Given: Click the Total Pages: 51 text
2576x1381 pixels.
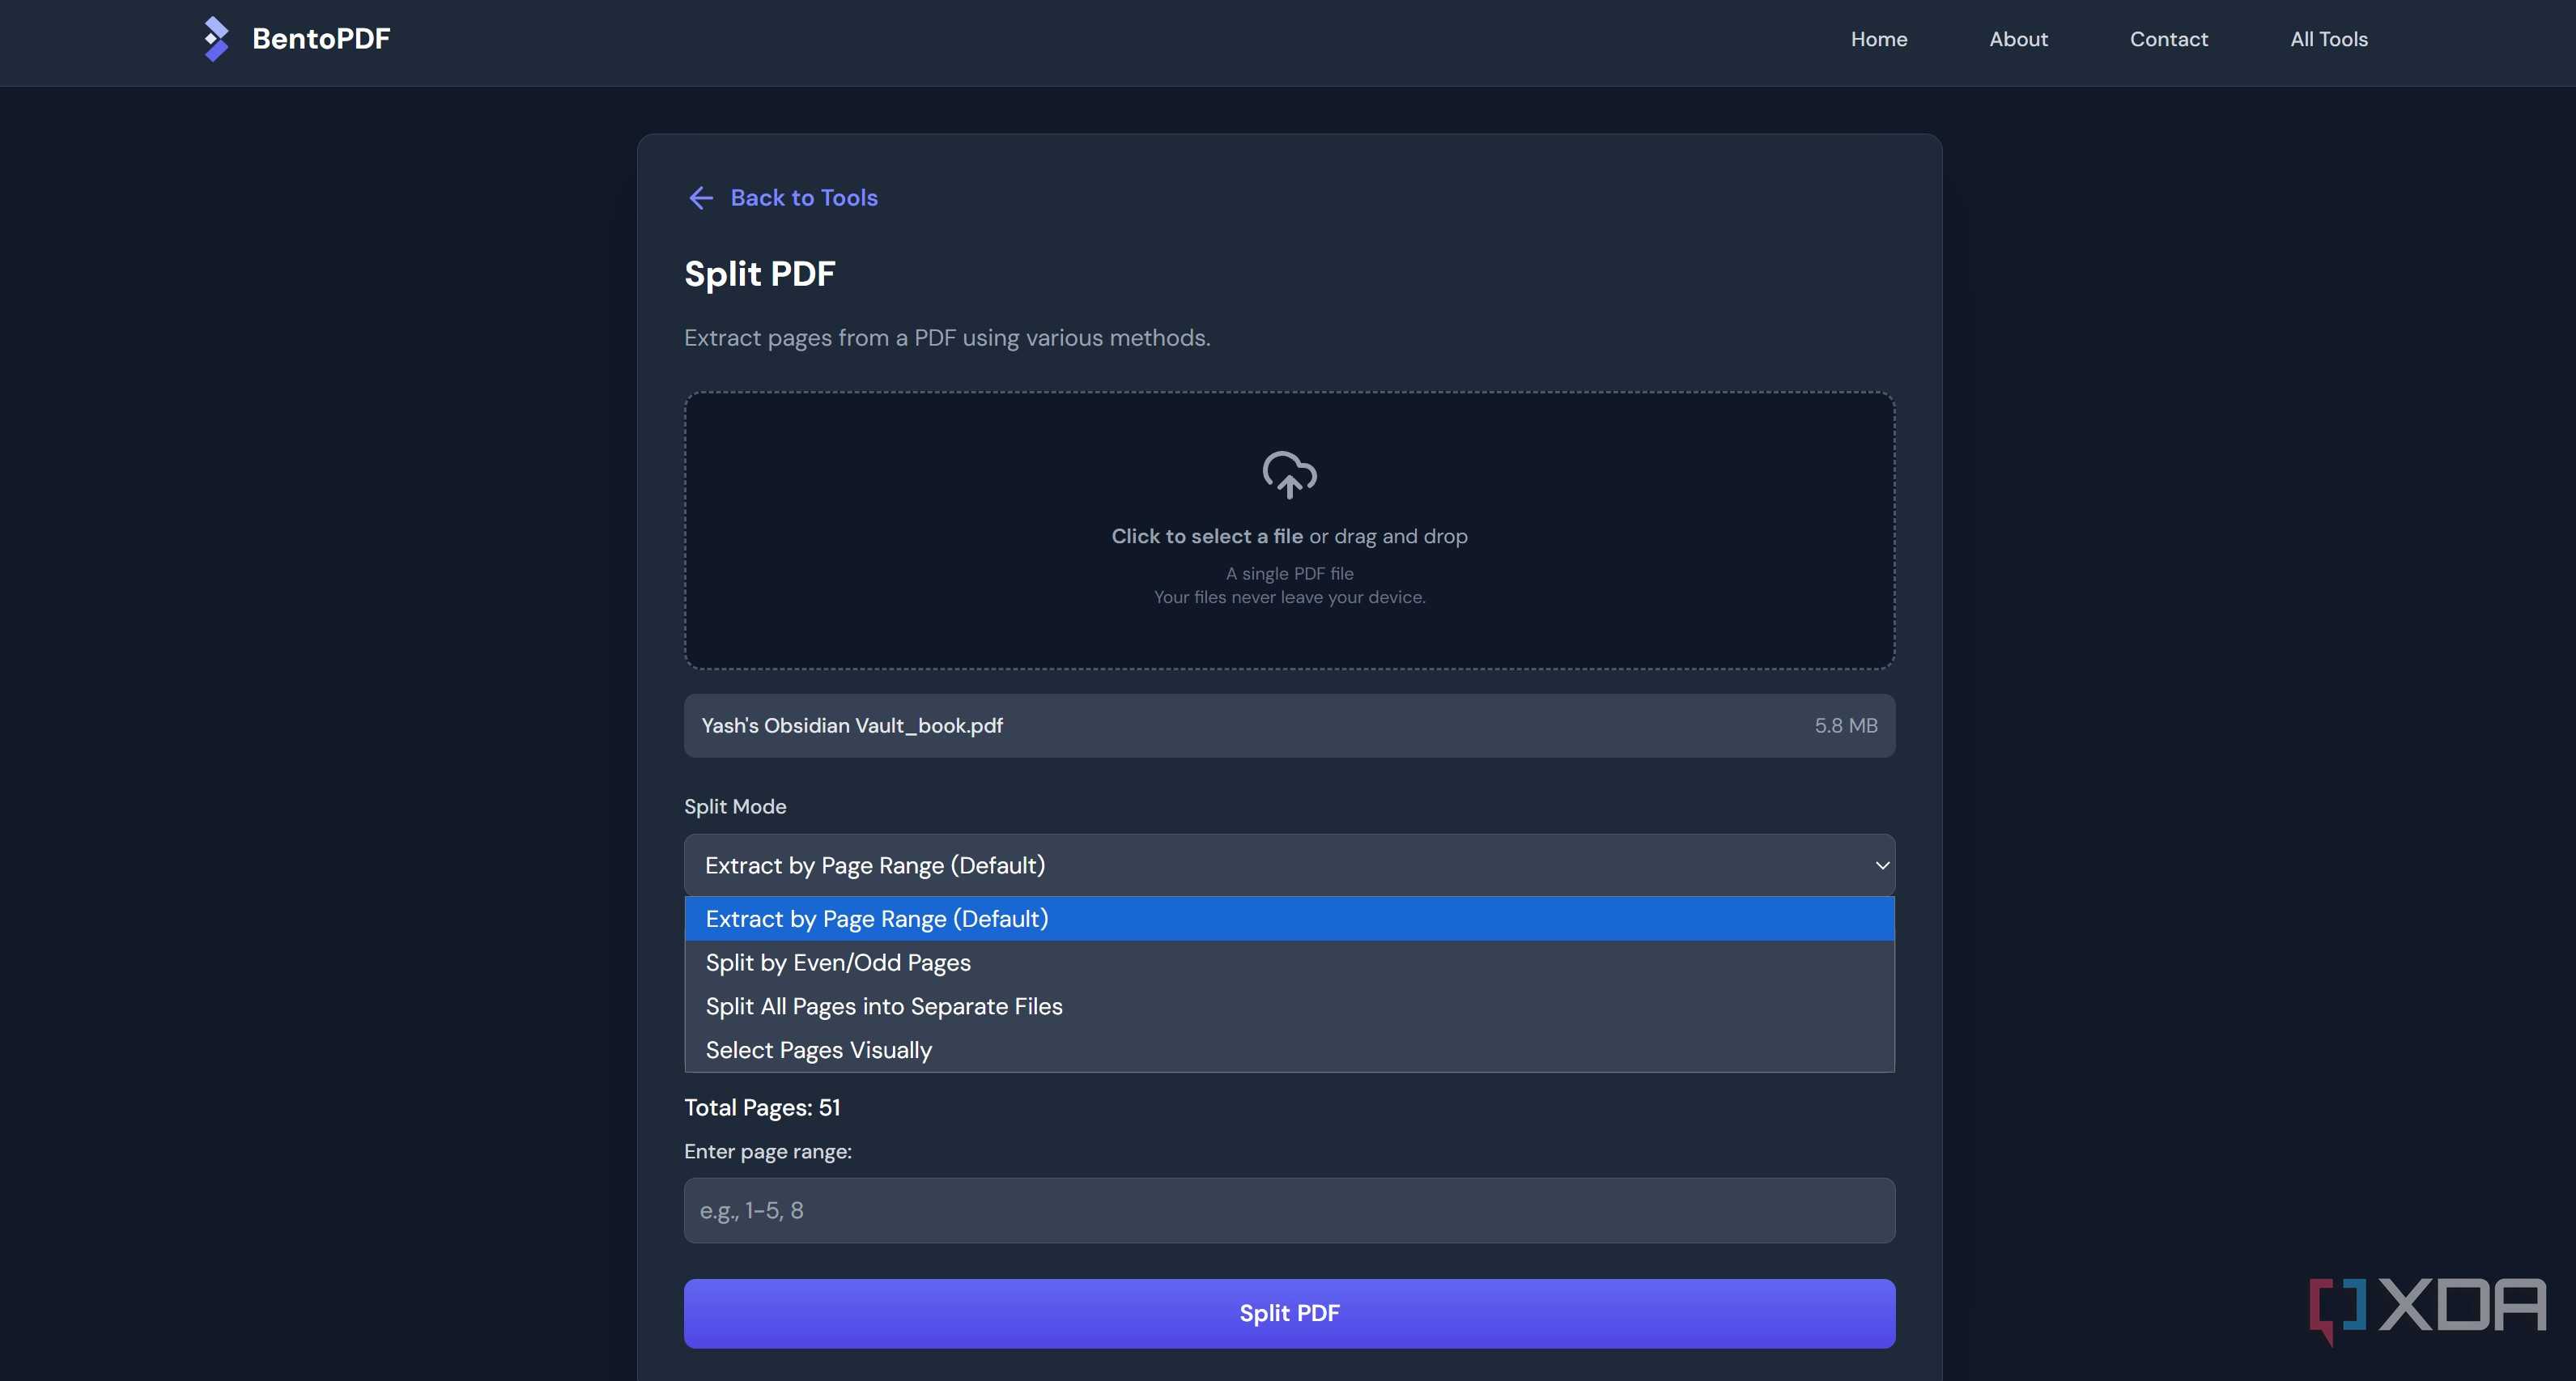Looking at the screenshot, I should coord(762,1108).
